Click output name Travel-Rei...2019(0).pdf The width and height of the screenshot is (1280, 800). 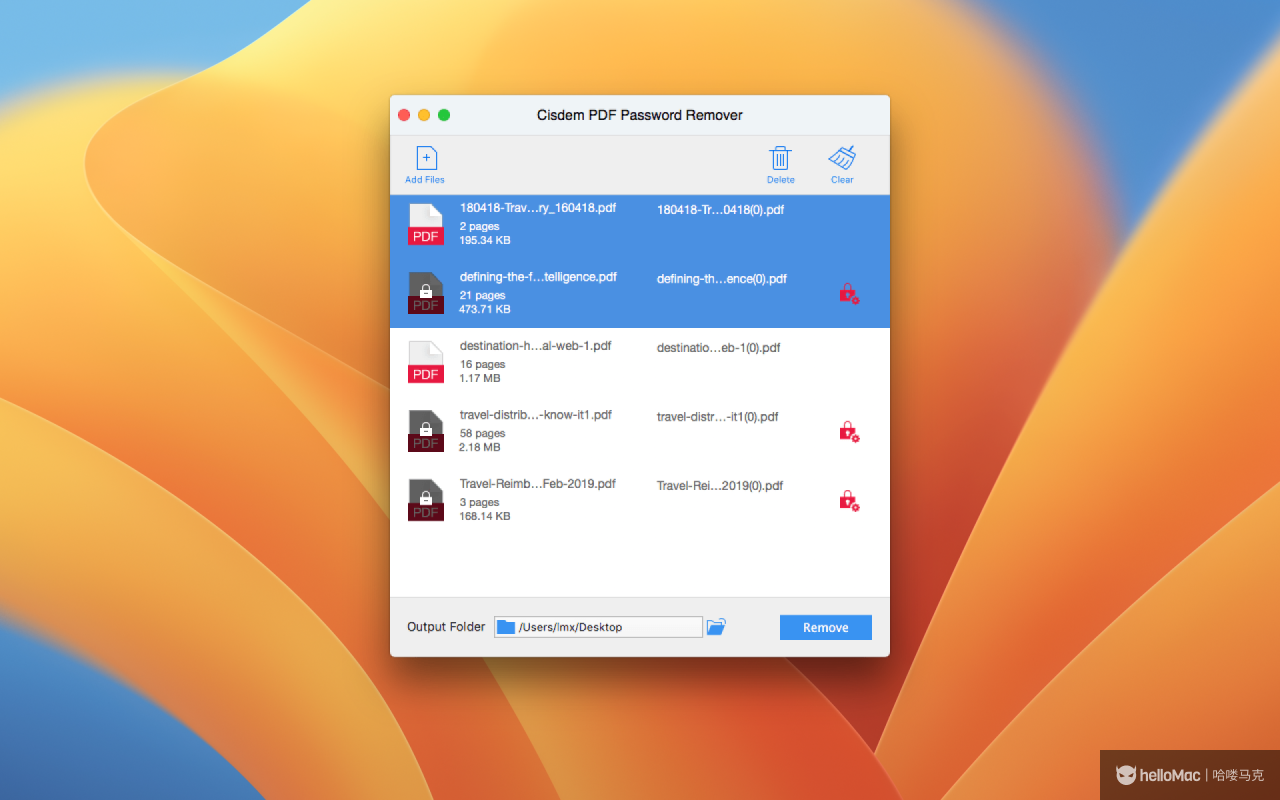(720, 486)
